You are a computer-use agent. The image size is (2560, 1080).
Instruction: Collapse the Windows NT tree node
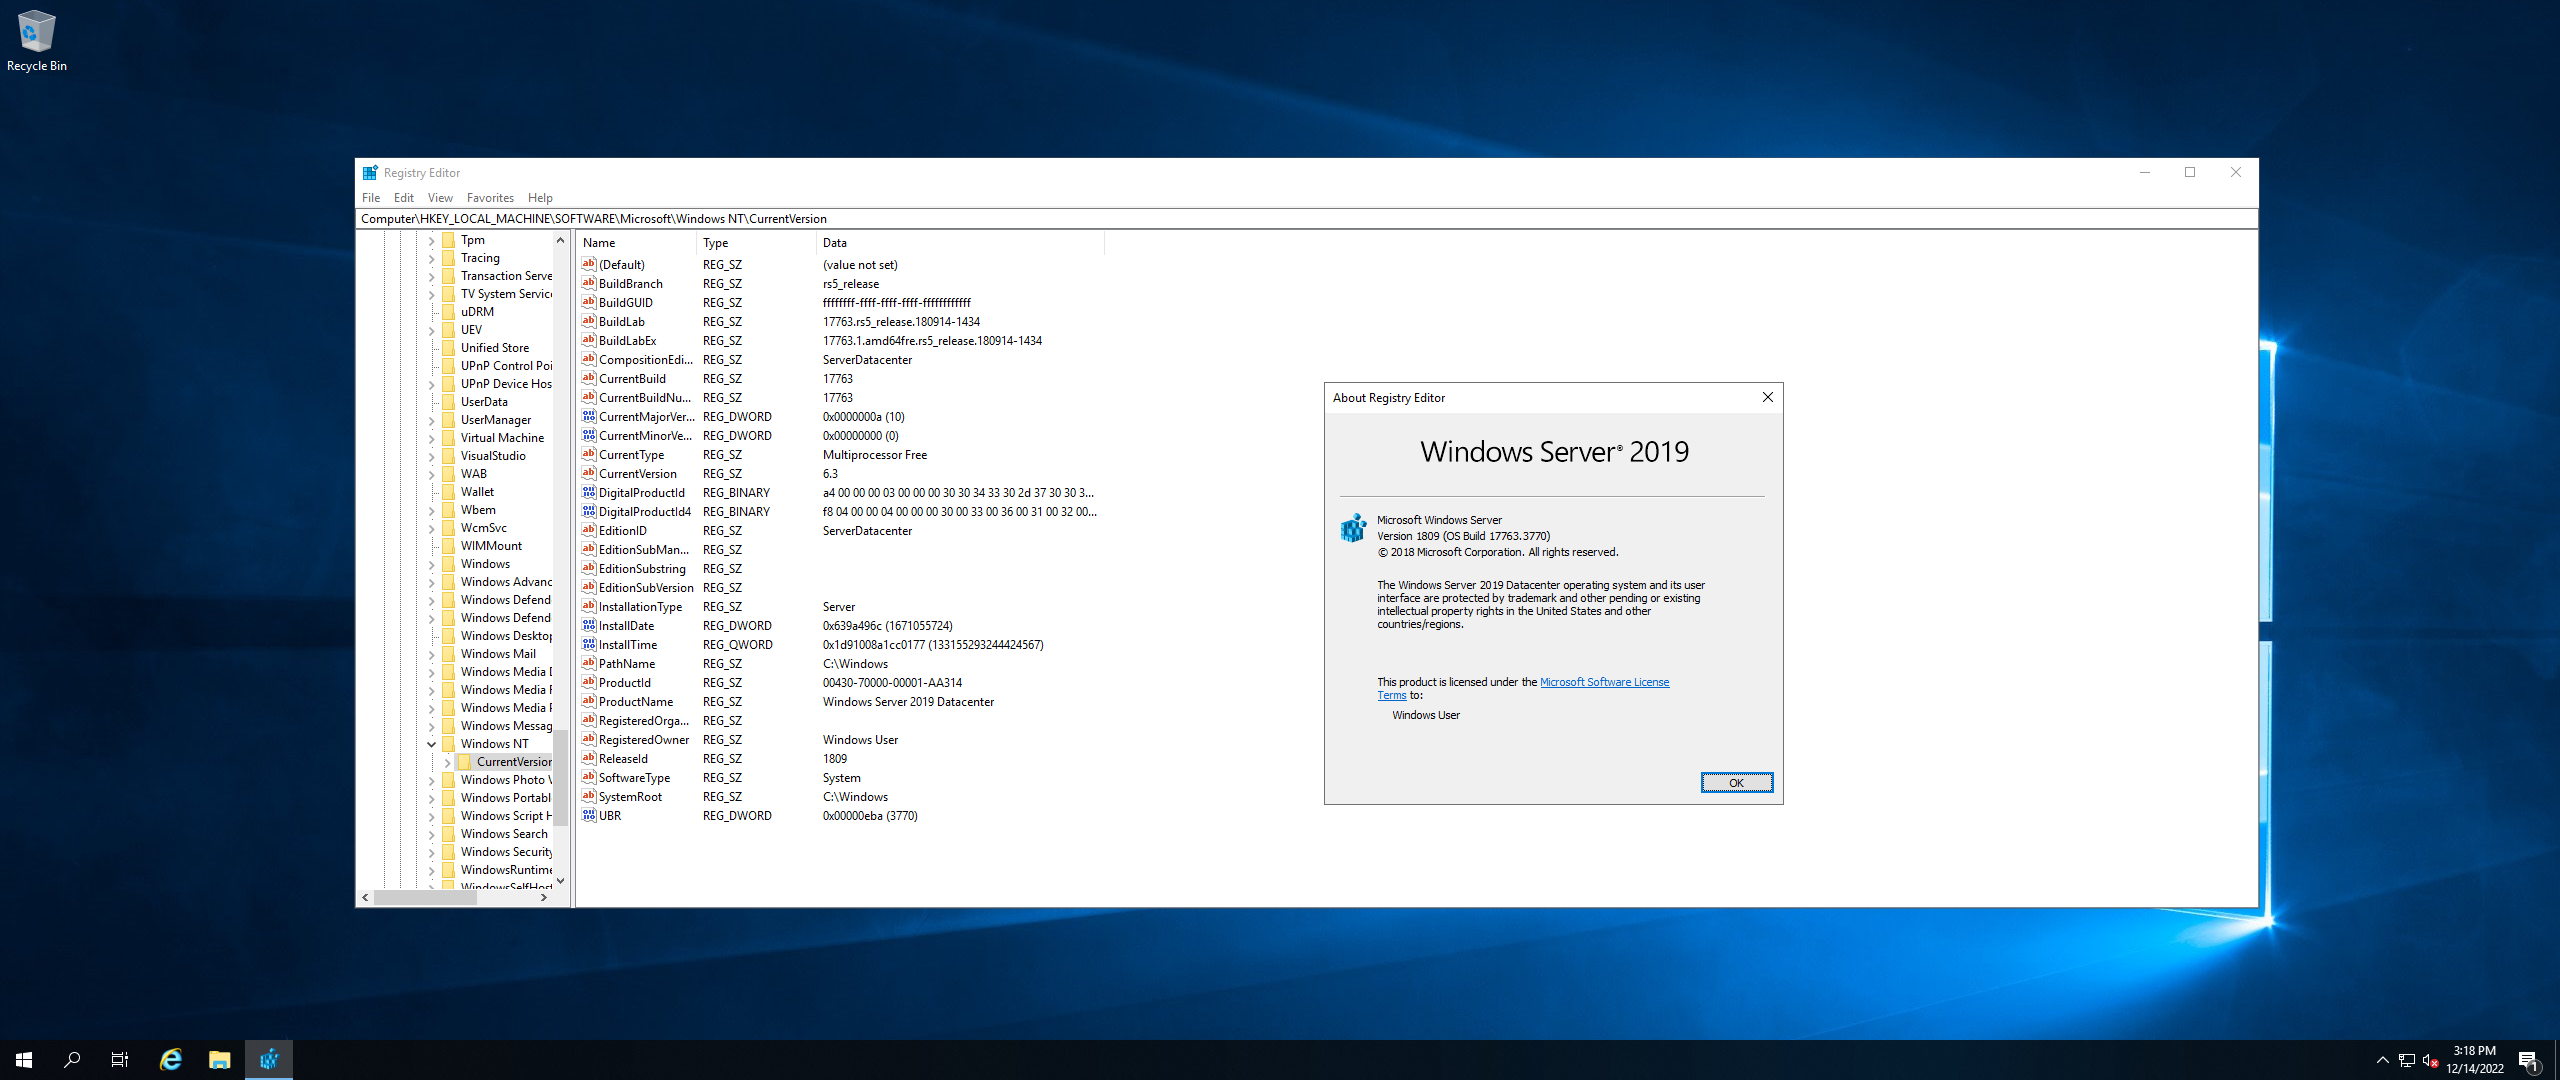coord(432,744)
